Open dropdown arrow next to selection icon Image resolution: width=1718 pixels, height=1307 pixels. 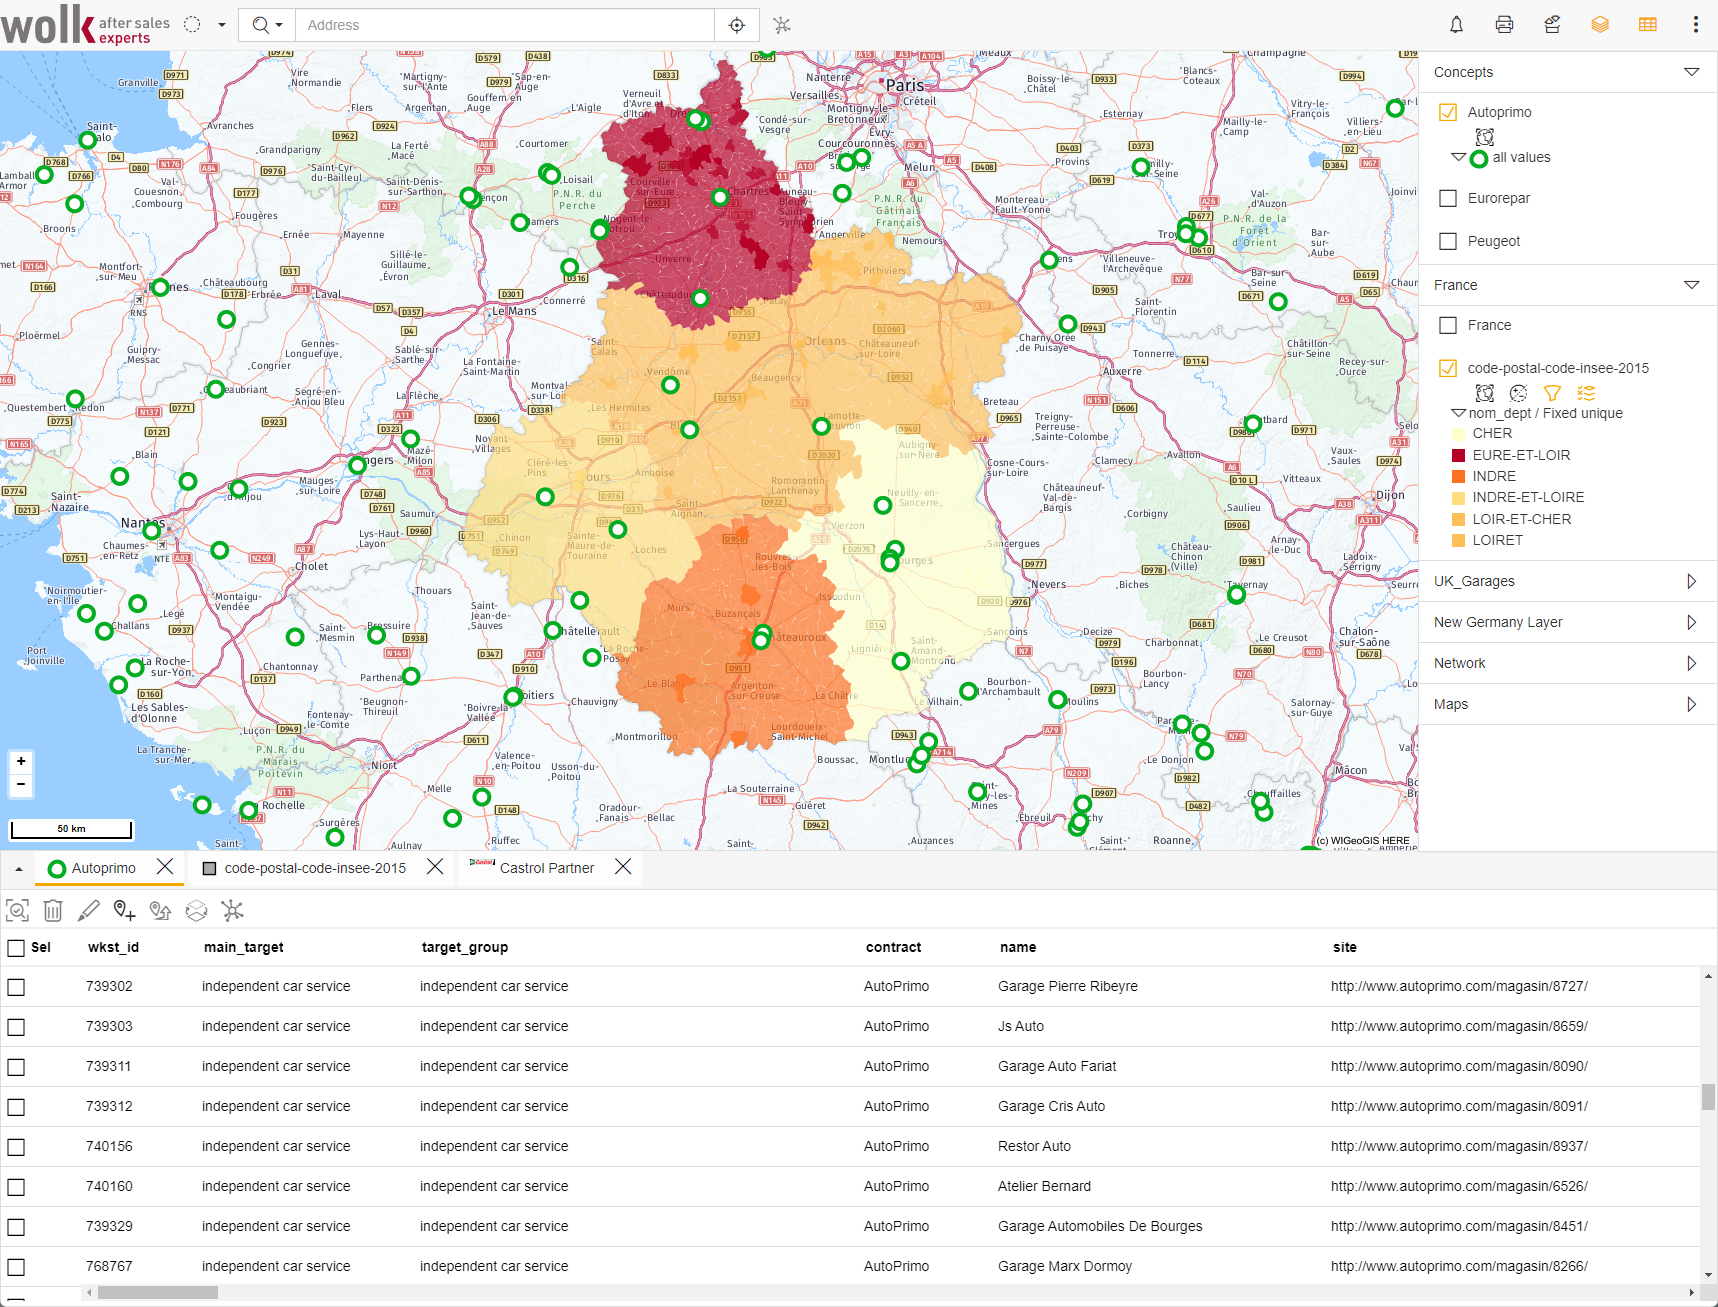click(222, 25)
